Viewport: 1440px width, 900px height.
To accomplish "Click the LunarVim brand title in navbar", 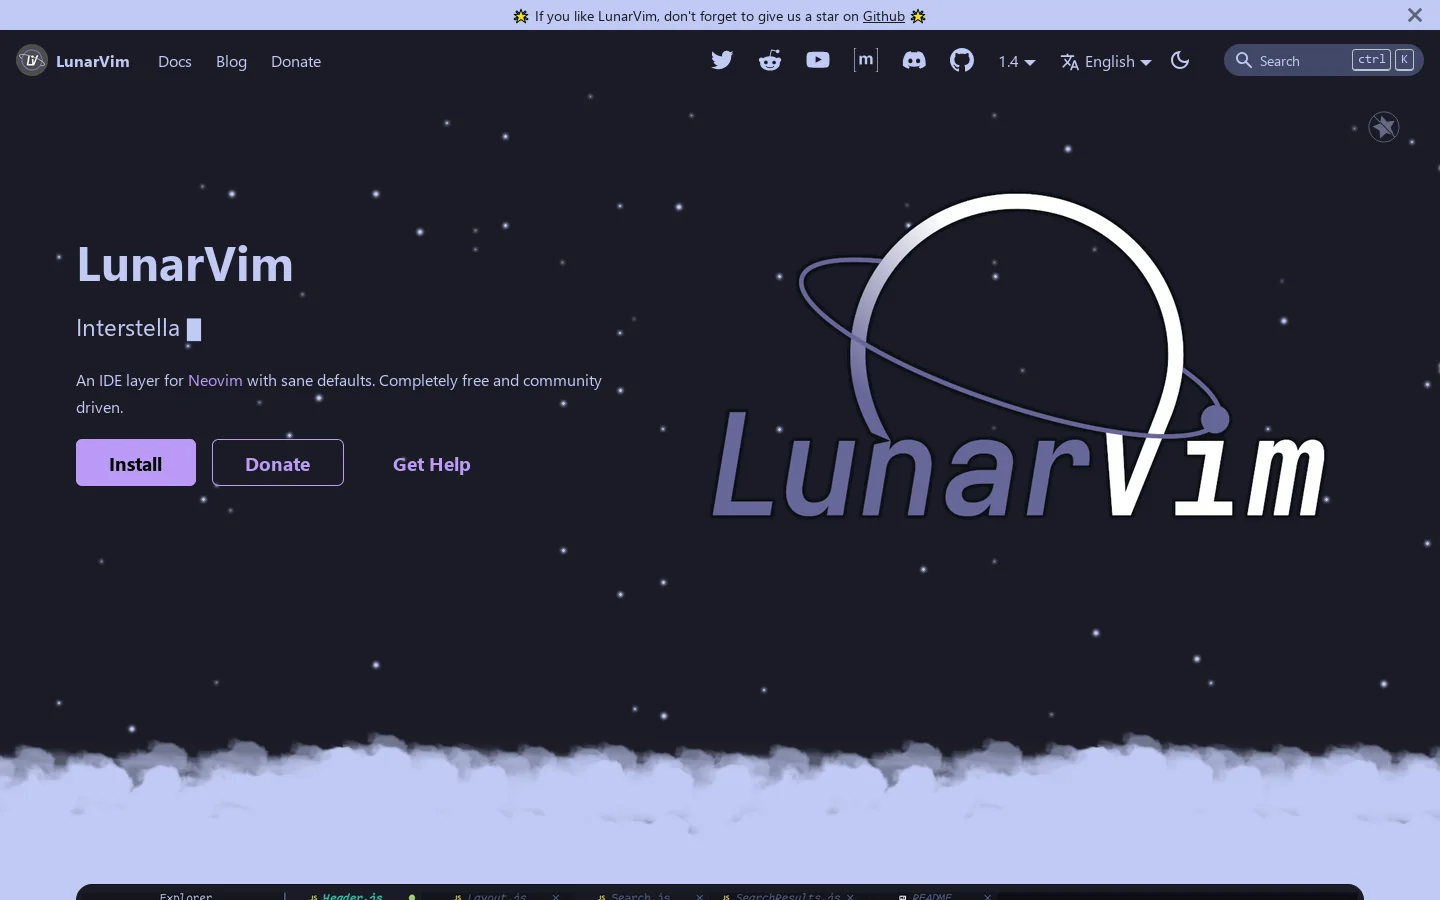I will tap(93, 61).
